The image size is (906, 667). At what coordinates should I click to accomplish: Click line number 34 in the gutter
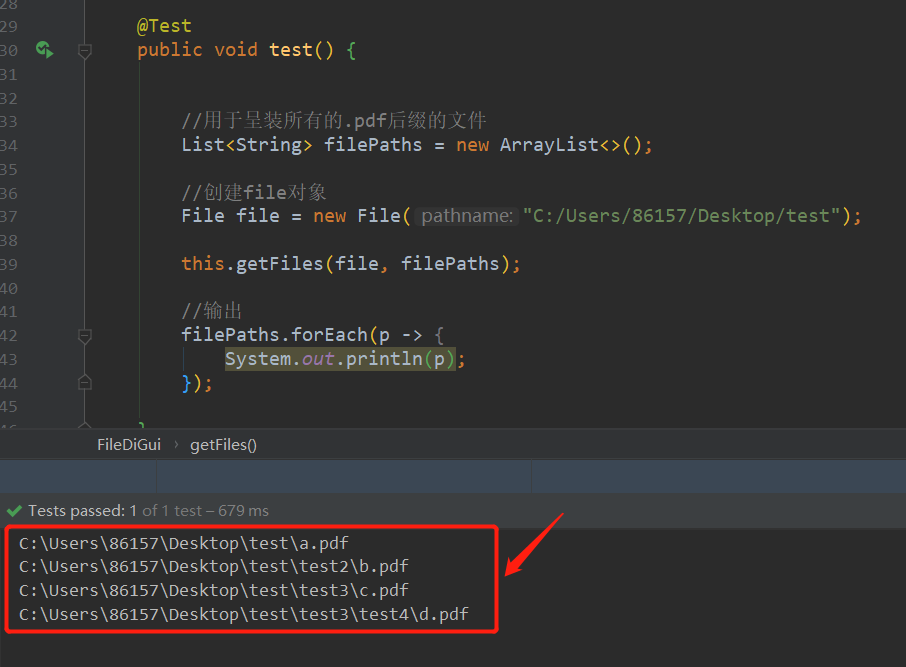point(9,146)
